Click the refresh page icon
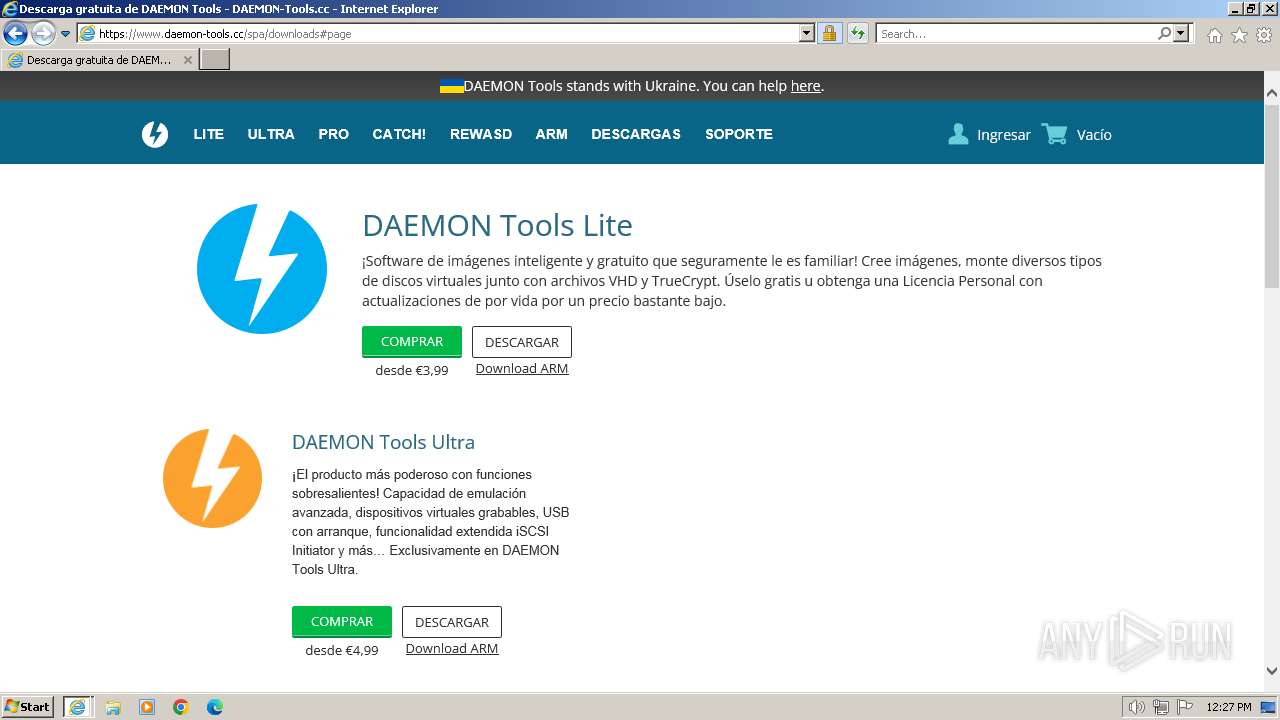1280x720 pixels. tap(857, 33)
